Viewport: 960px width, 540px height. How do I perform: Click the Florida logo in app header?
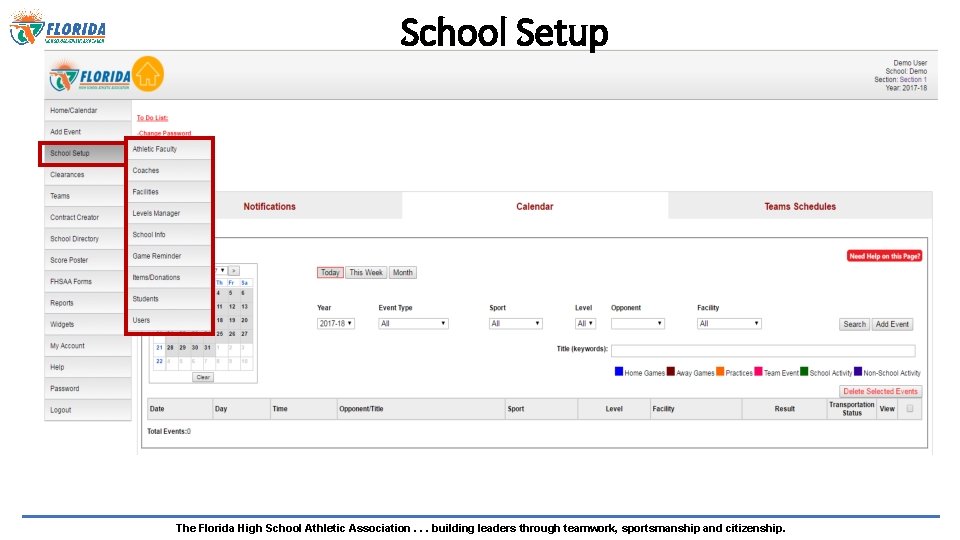tap(89, 76)
